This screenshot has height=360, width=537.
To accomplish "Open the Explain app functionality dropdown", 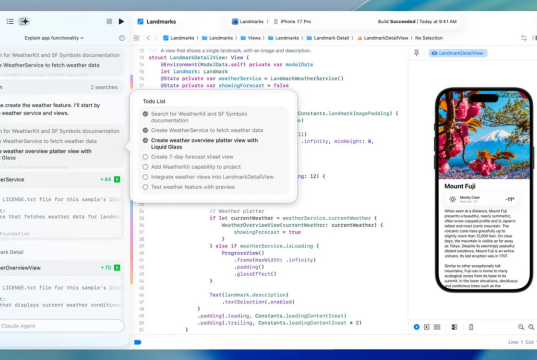I will 54,38.
